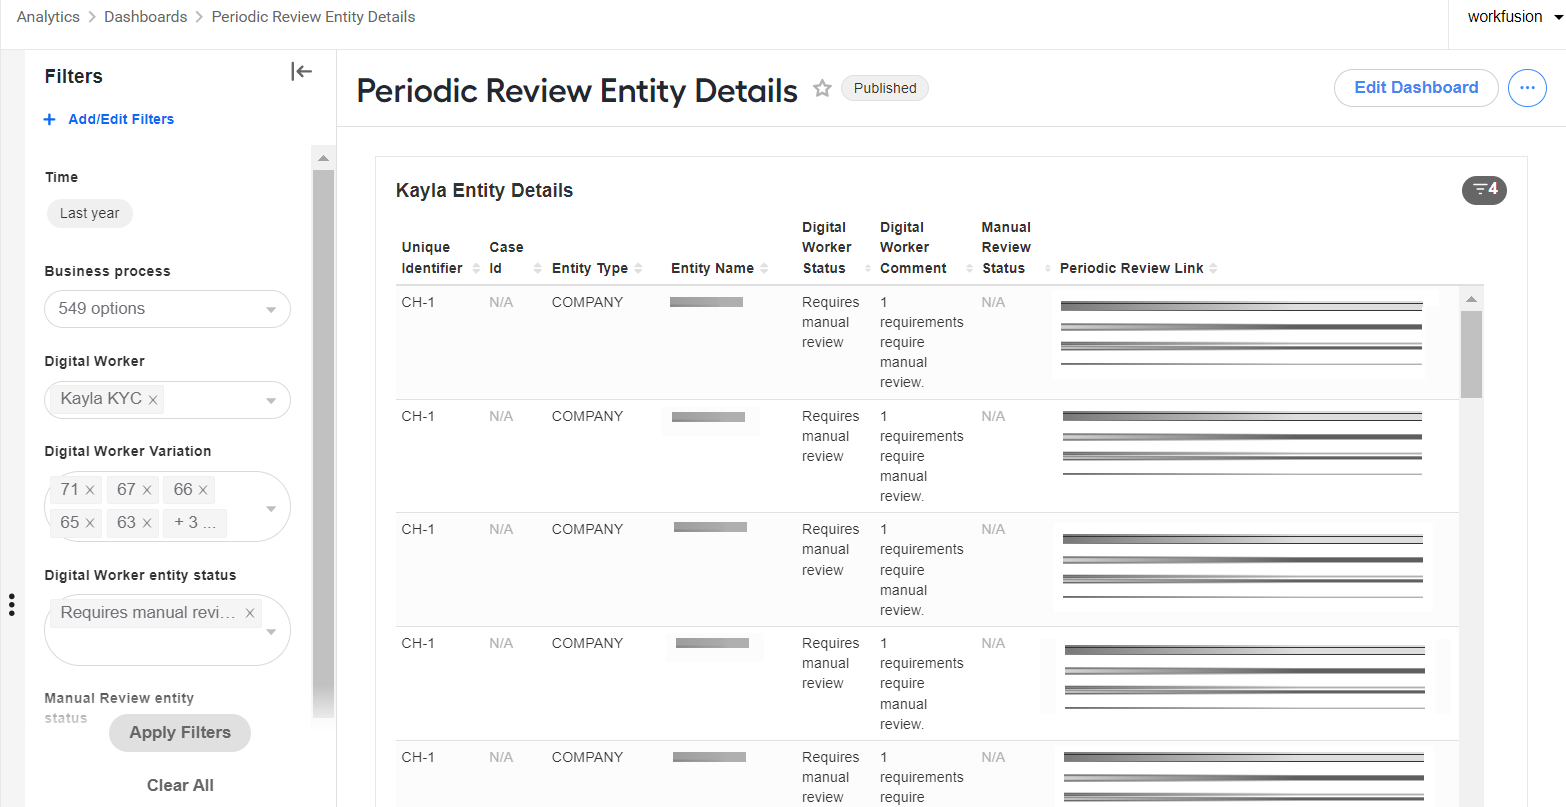Remove variation 63 tag
This screenshot has width=1566, height=807.
[x=147, y=523]
